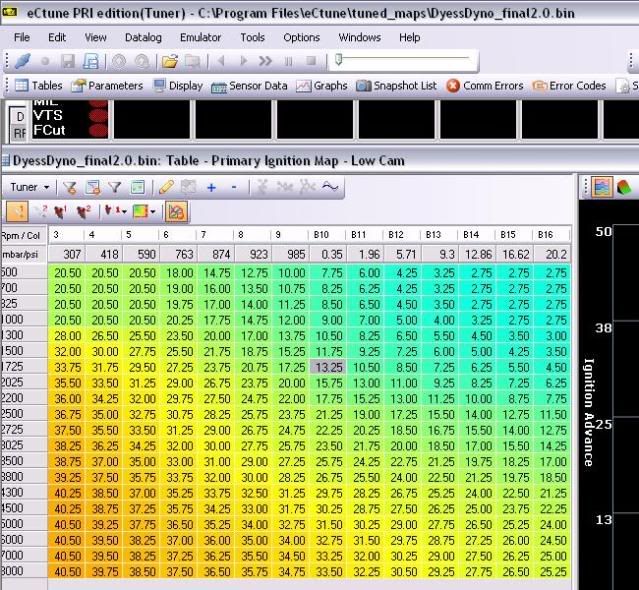Expand the Tuner dropdown
This screenshot has width=639, height=590.
point(30,186)
